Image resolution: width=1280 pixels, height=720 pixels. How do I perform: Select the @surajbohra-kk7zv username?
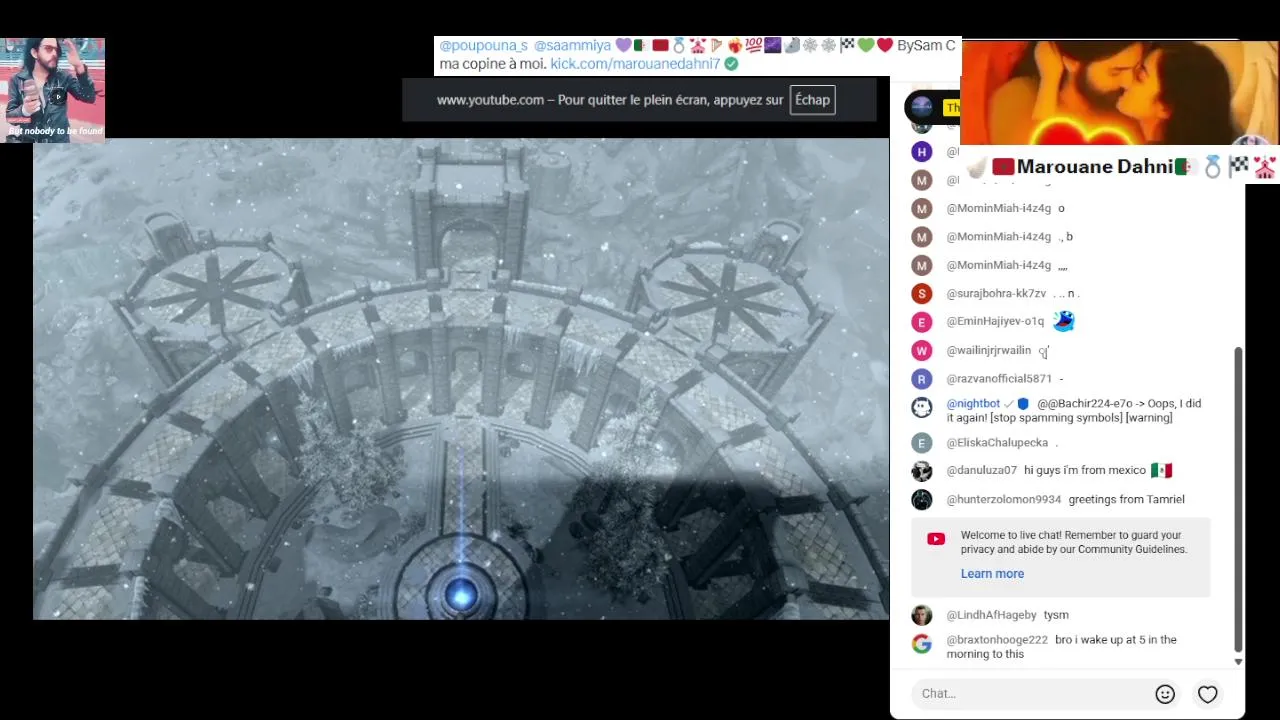[x=996, y=294]
